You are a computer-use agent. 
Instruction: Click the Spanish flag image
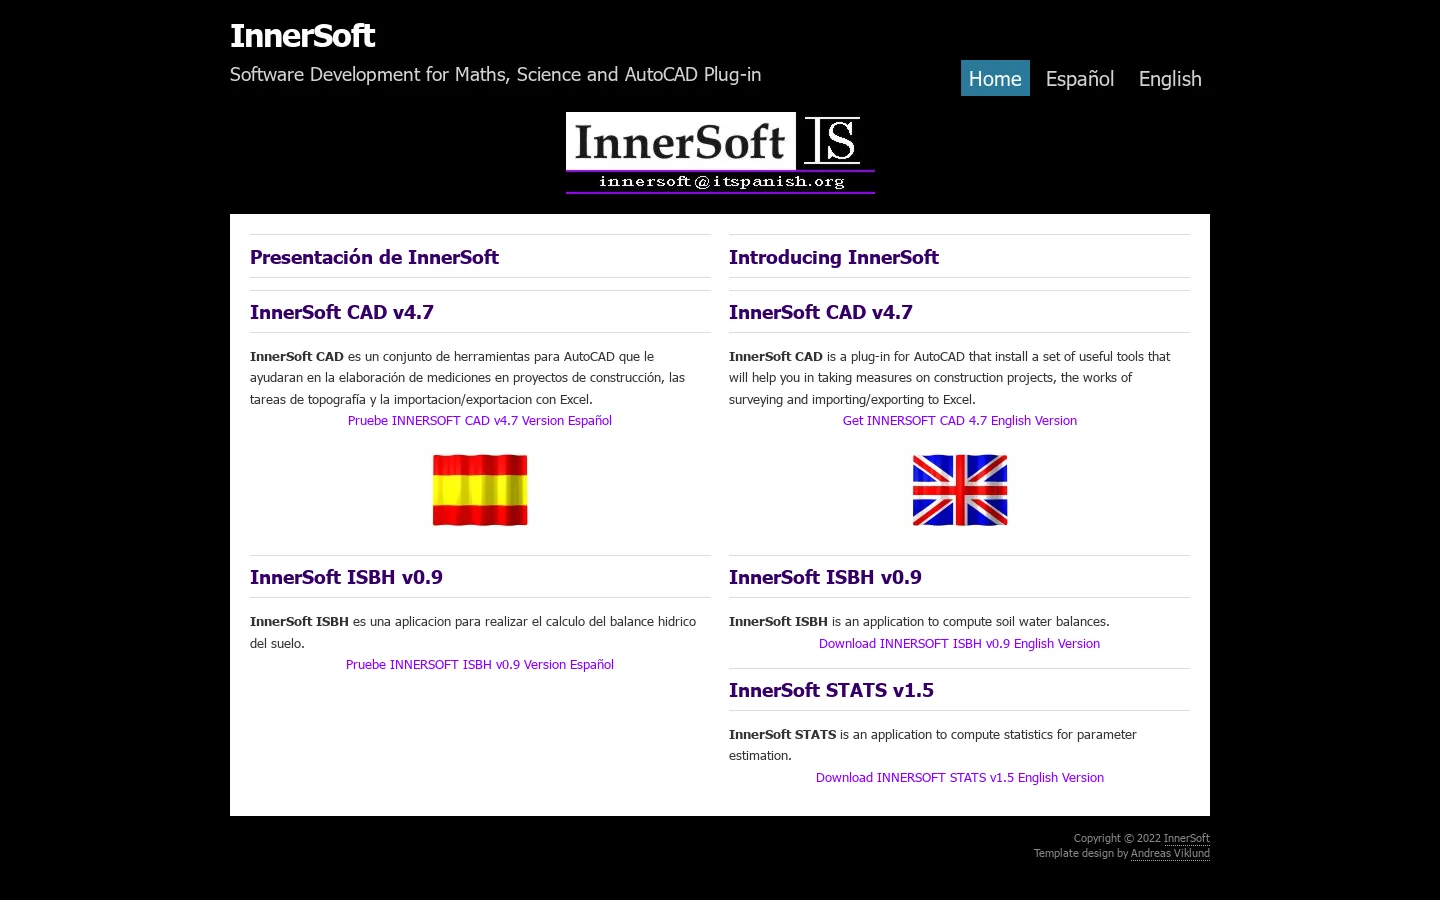(x=480, y=490)
